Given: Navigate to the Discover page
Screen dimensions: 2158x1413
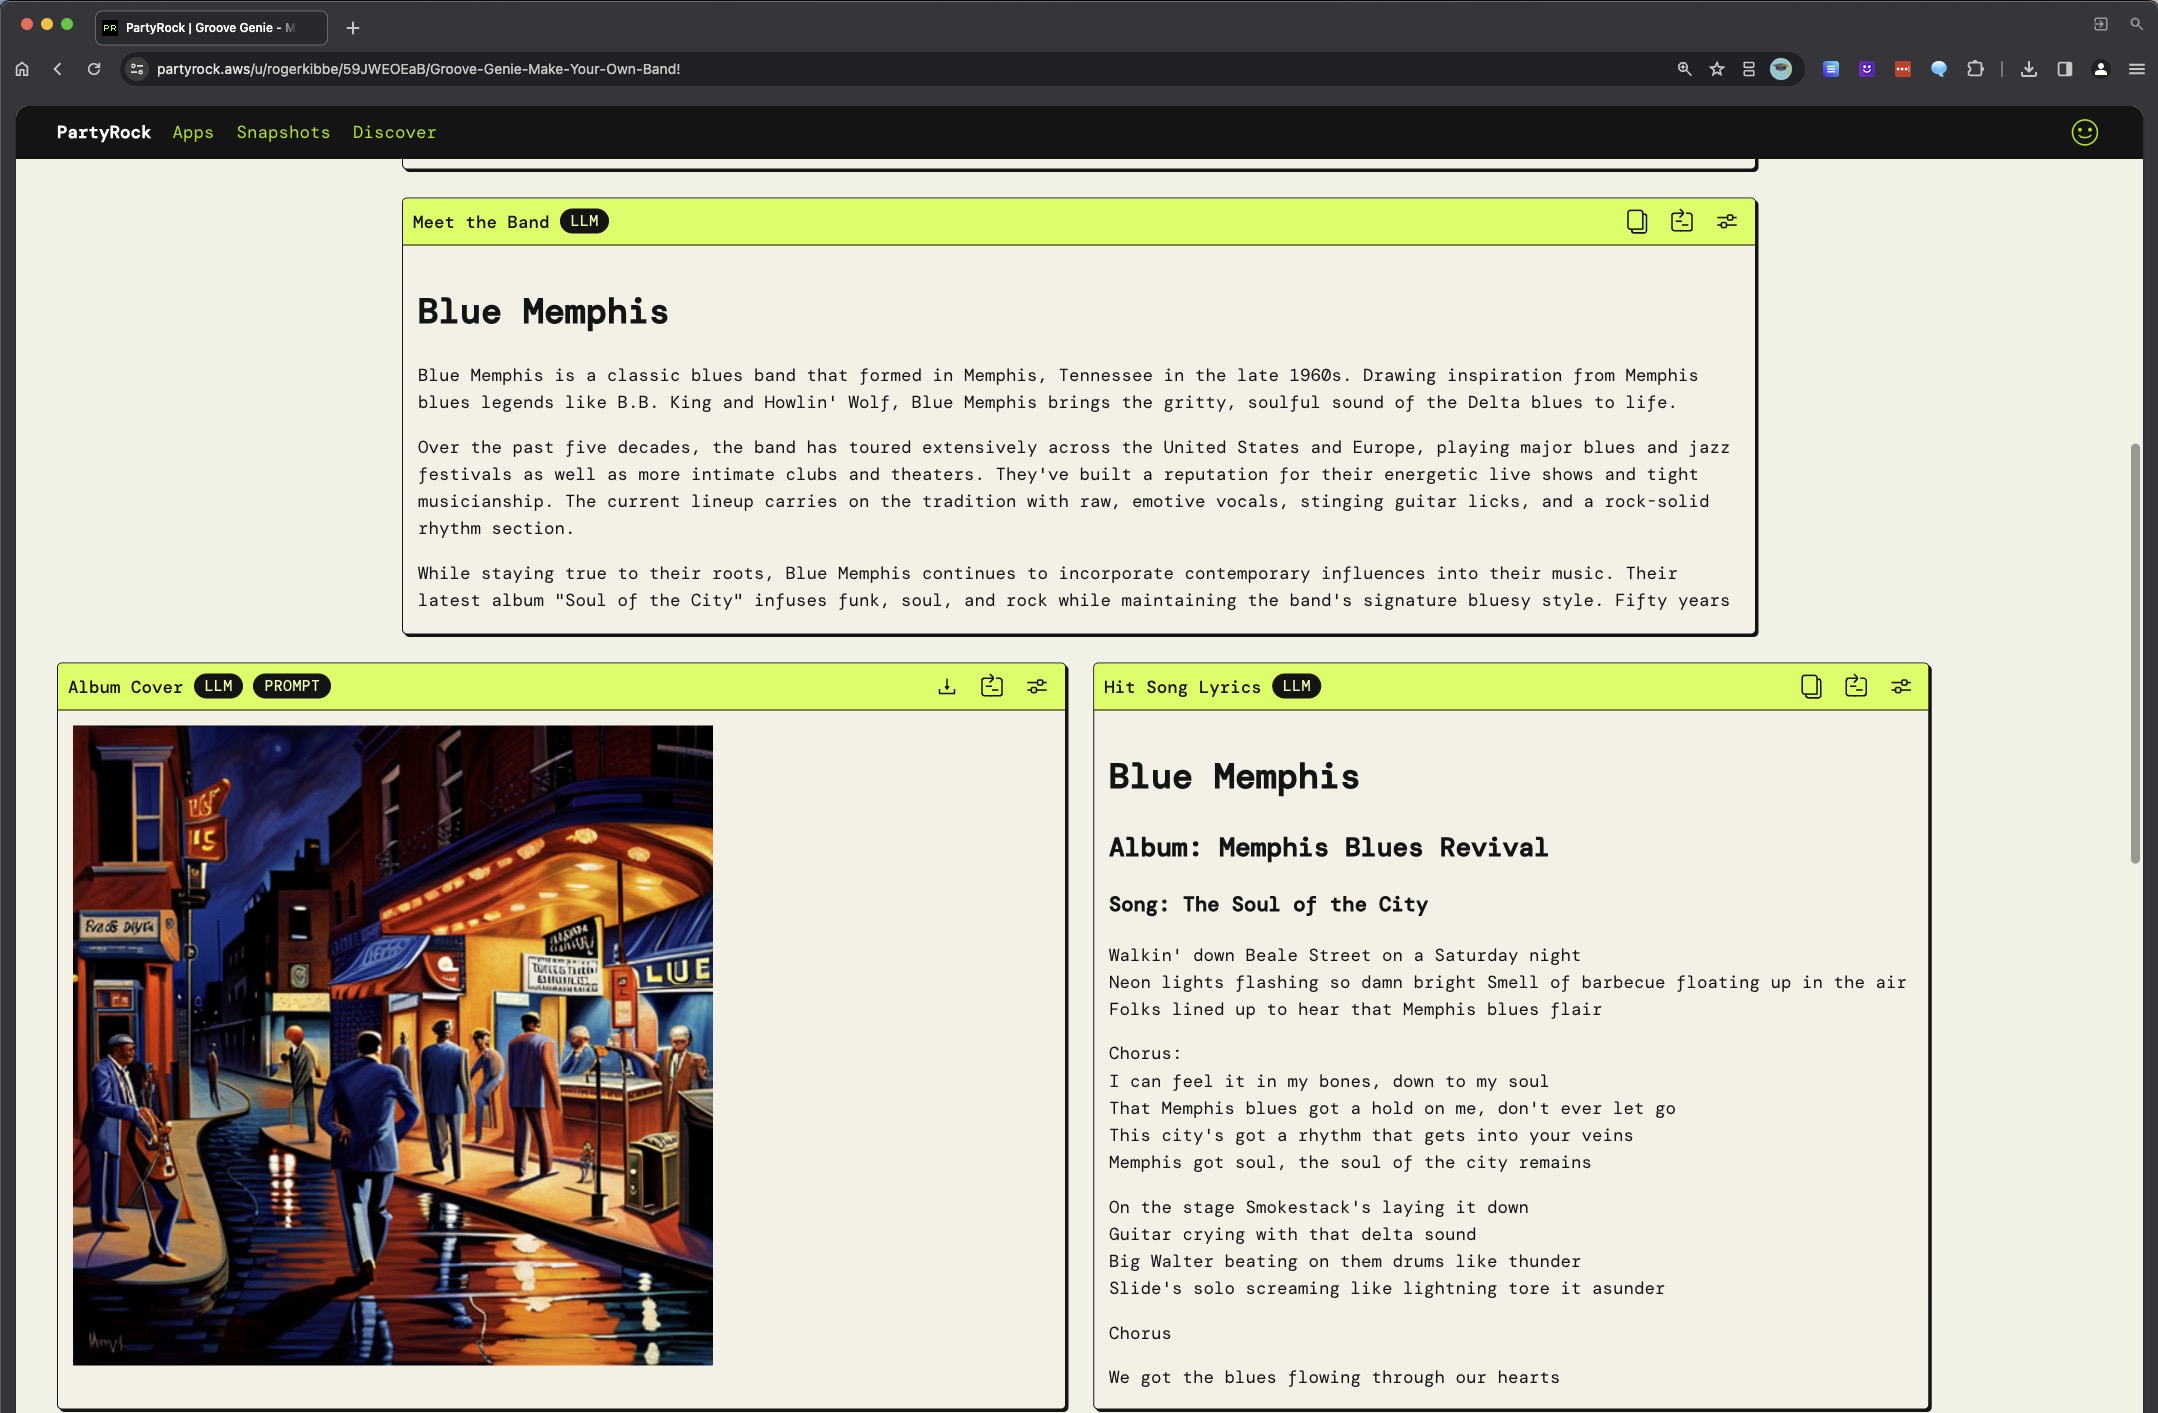Looking at the screenshot, I should point(394,132).
